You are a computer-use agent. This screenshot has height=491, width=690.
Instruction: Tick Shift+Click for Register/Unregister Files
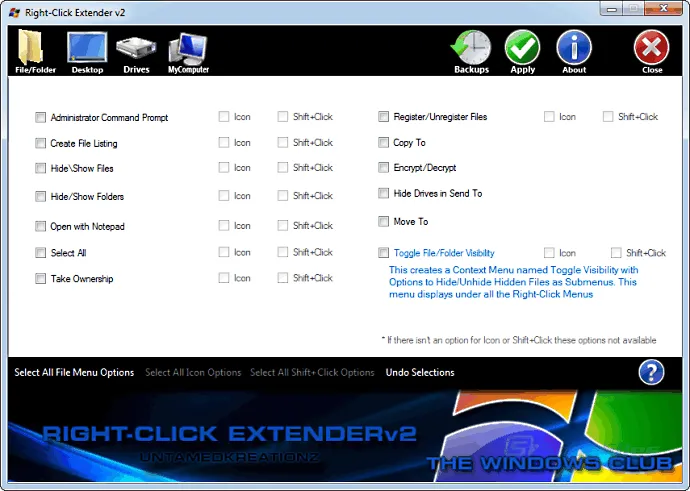pyautogui.click(x=608, y=117)
